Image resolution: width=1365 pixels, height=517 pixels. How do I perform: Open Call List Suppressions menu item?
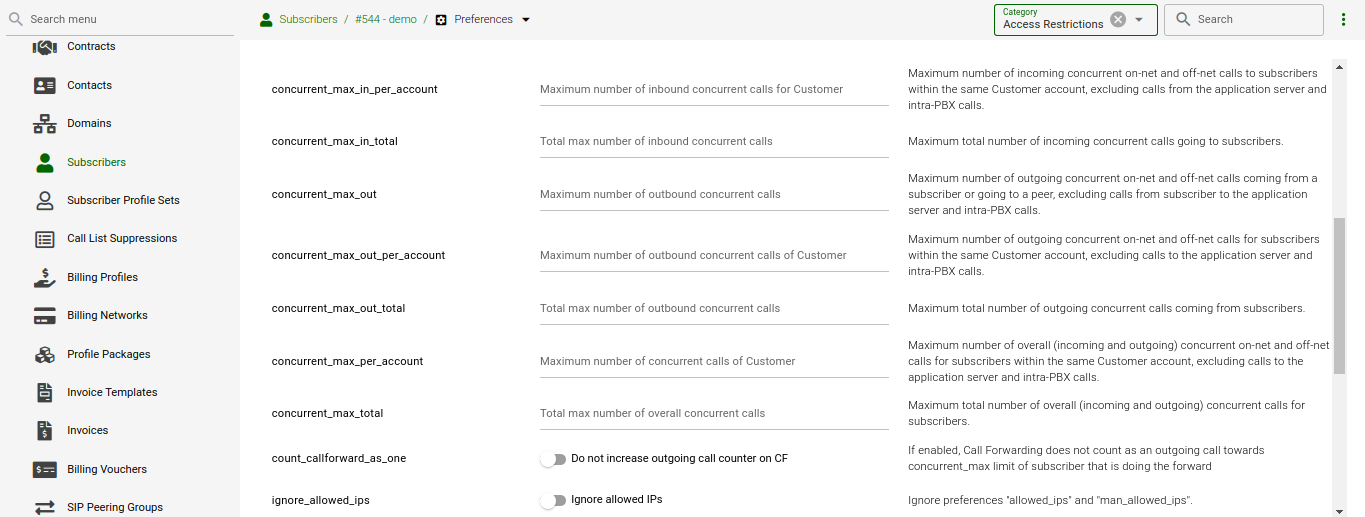pyautogui.click(x=120, y=239)
